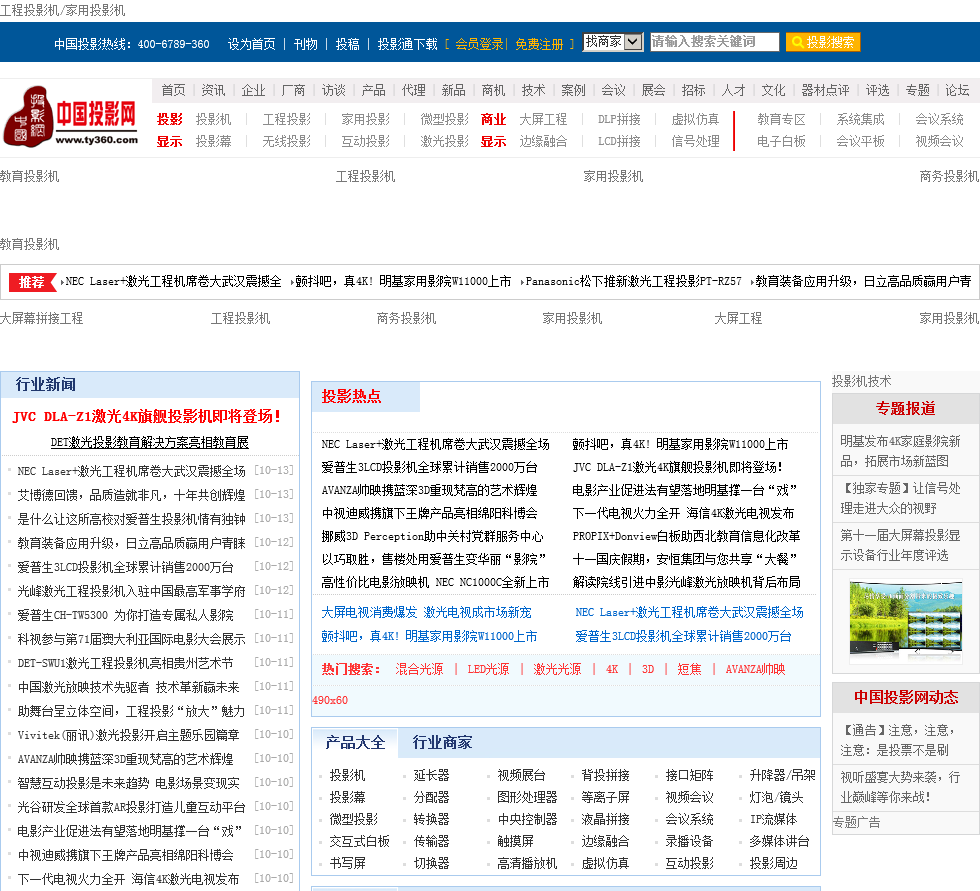Open the 交互式白板 product category
This screenshot has height=891, width=980.
(x=359, y=841)
